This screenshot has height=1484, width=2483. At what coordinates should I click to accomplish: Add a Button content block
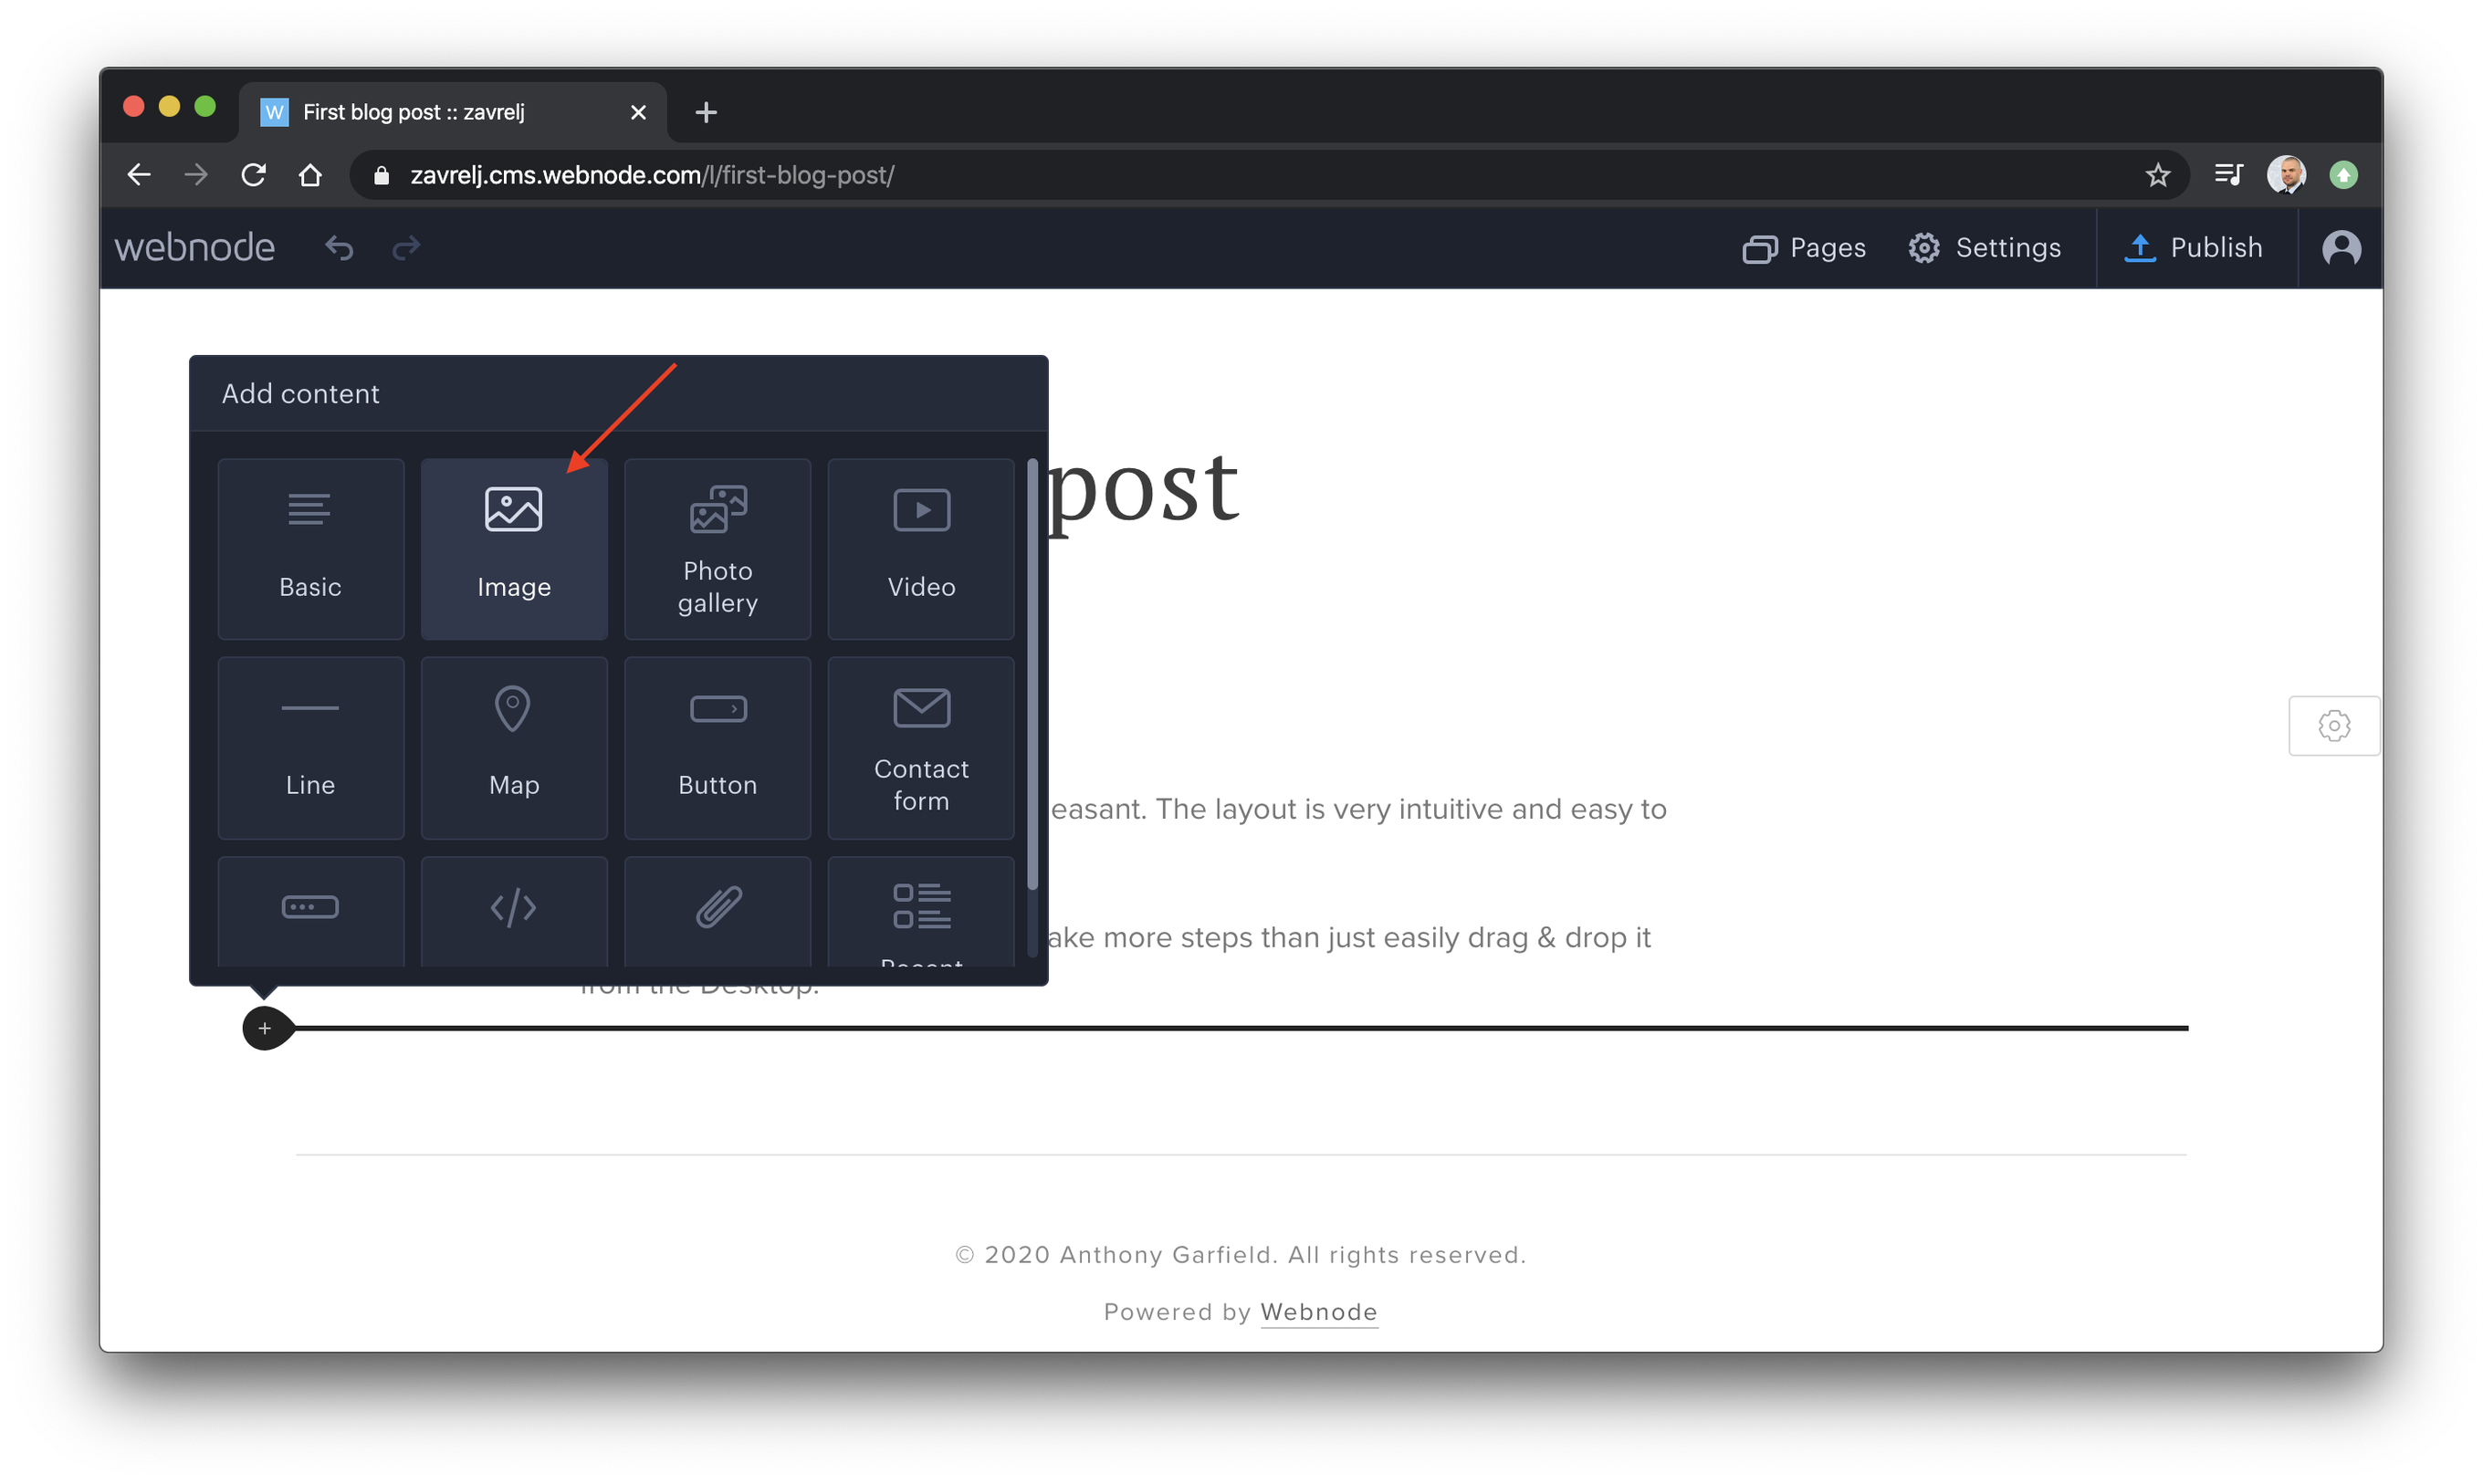point(718,748)
